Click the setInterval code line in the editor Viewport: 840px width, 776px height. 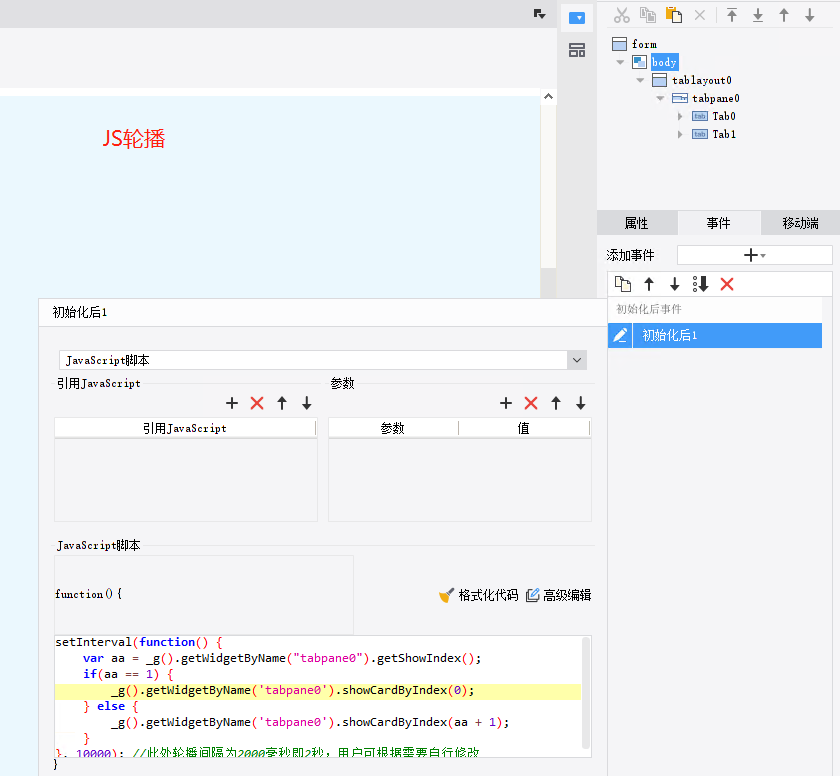click(x=139, y=642)
